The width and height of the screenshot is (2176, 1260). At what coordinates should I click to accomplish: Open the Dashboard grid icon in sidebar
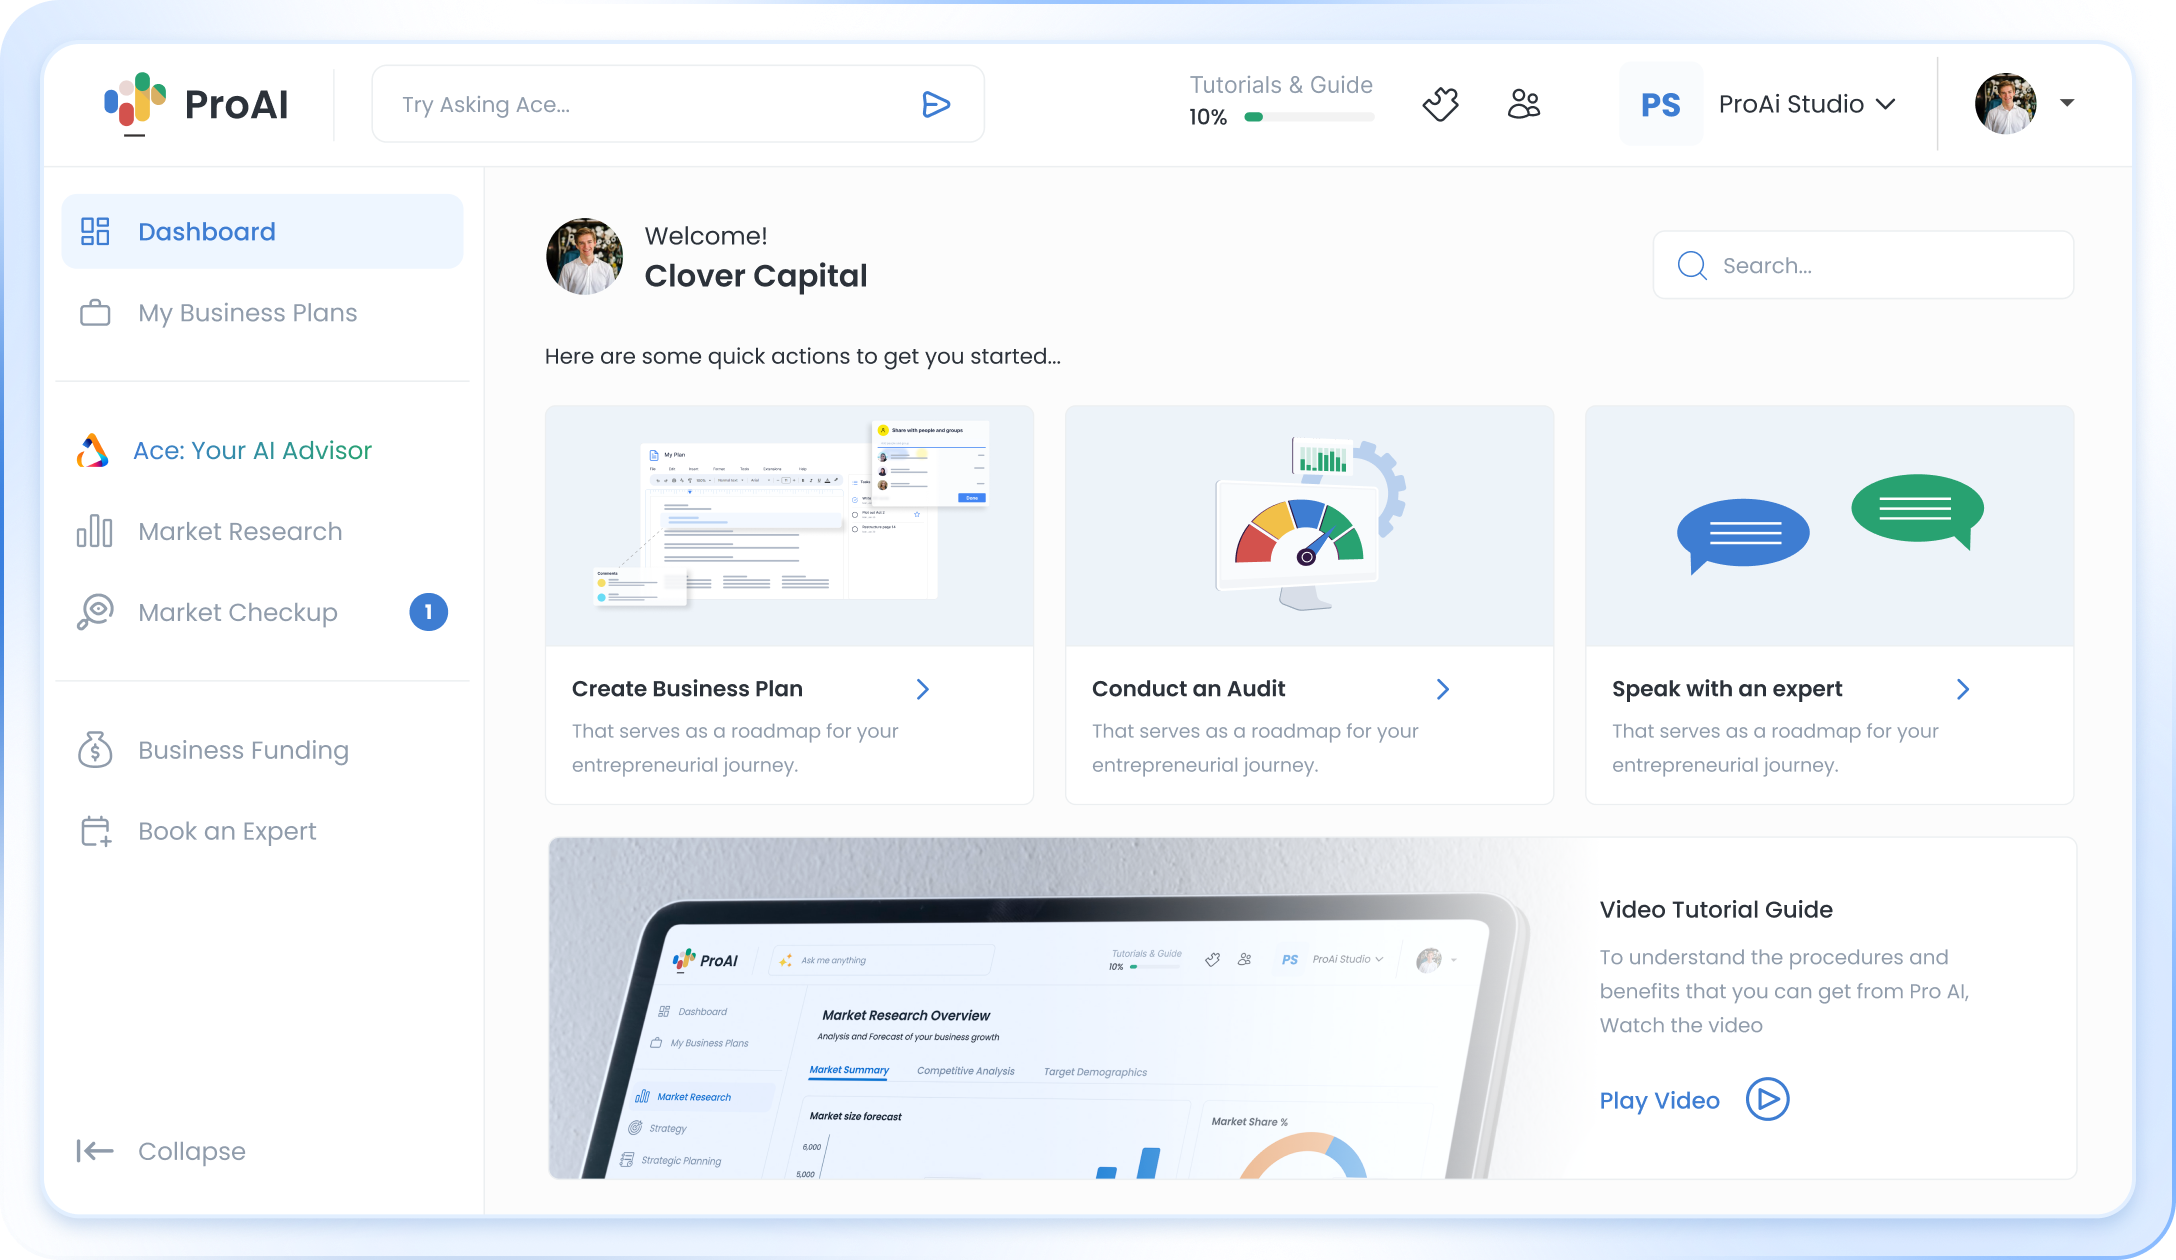(x=96, y=231)
